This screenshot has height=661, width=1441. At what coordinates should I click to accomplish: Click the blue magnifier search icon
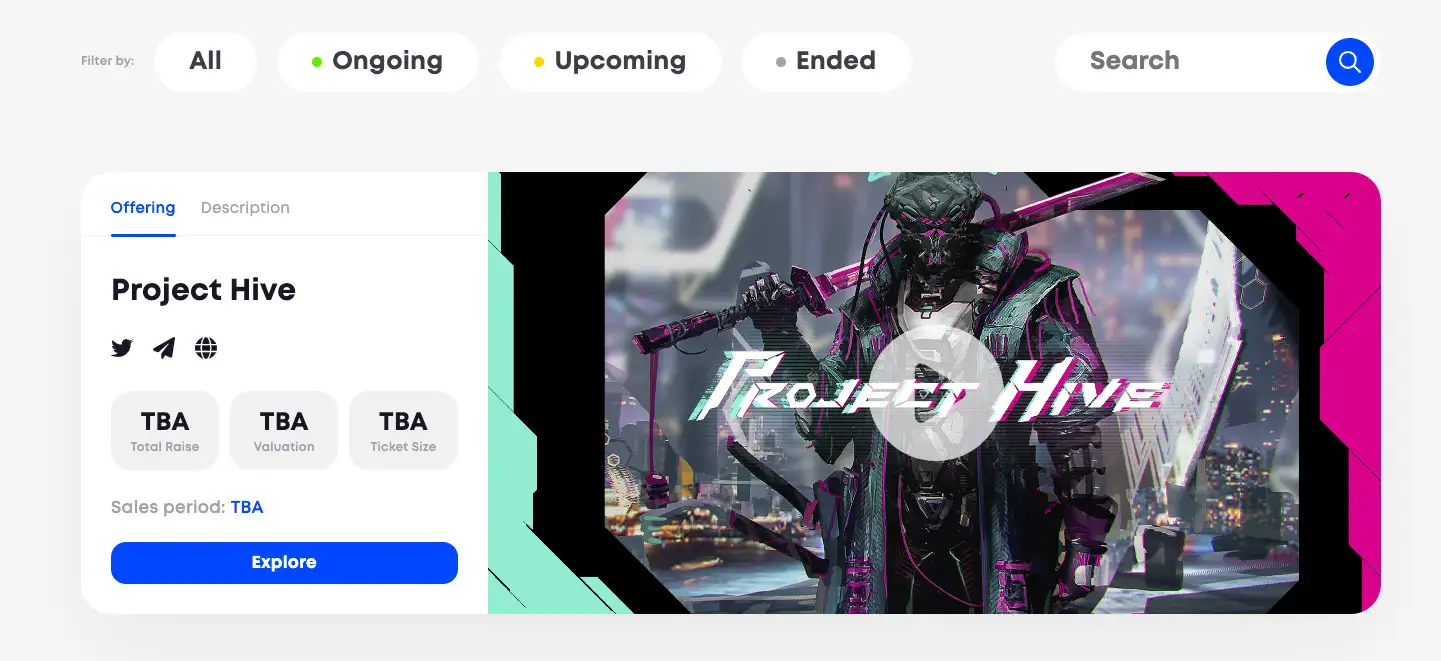pyautogui.click(x=1350, y=62)
